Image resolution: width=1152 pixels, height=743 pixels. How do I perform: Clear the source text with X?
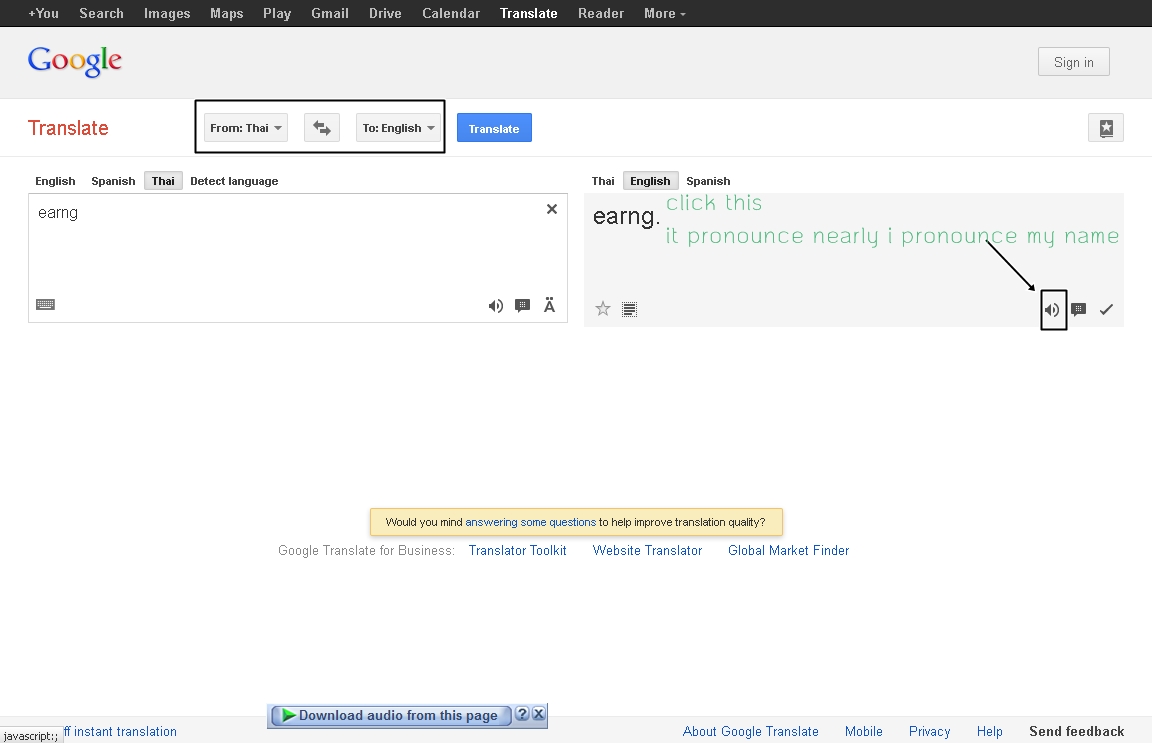point(551,209)
